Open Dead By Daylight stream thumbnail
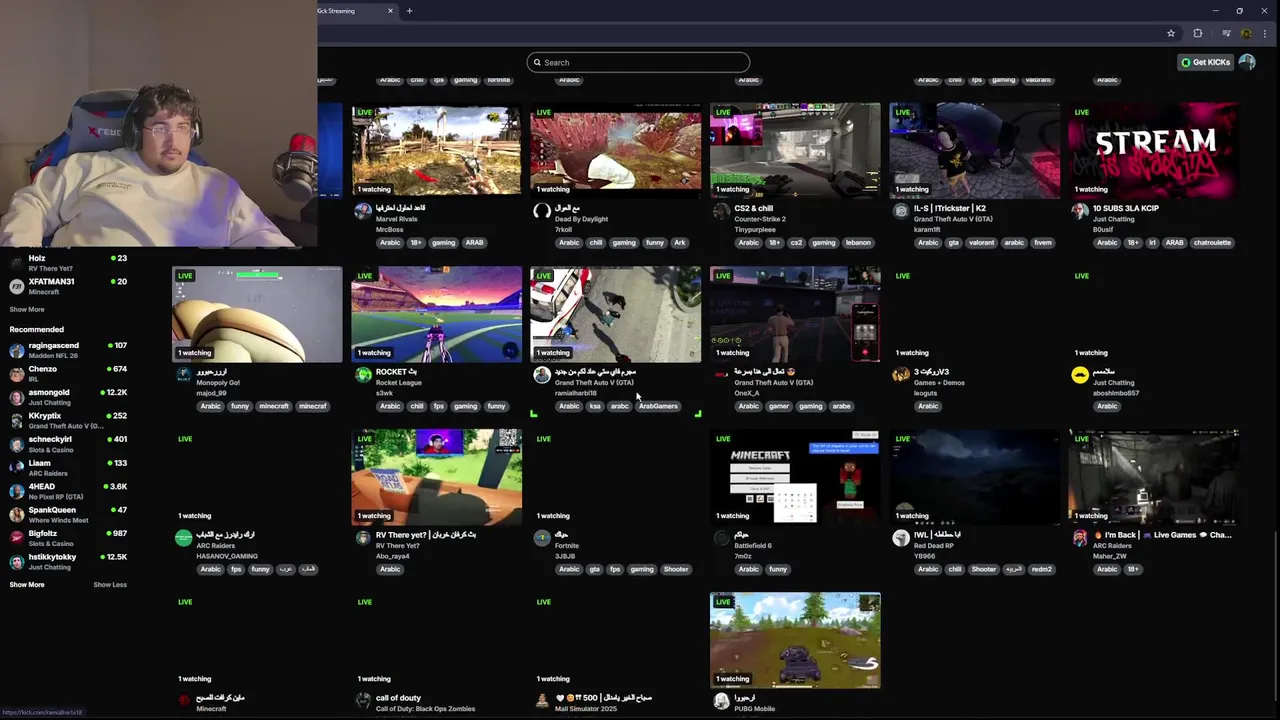This screenshot has height=720, width=1280. coord(615,149)
